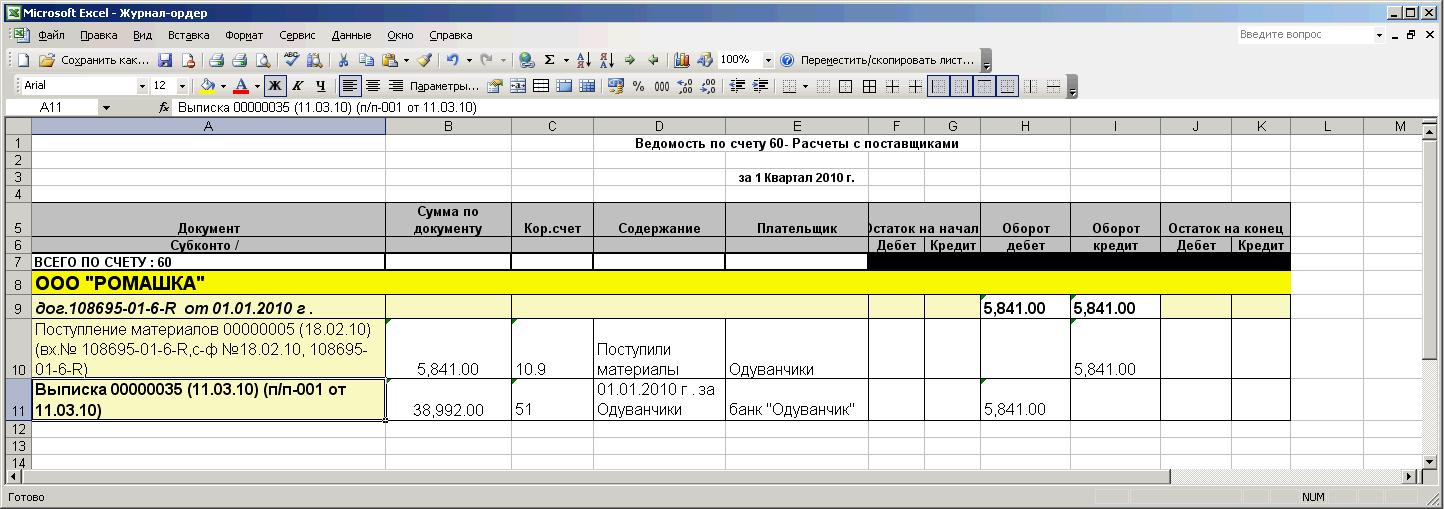Select column H header

click(x=1025, y=125)
